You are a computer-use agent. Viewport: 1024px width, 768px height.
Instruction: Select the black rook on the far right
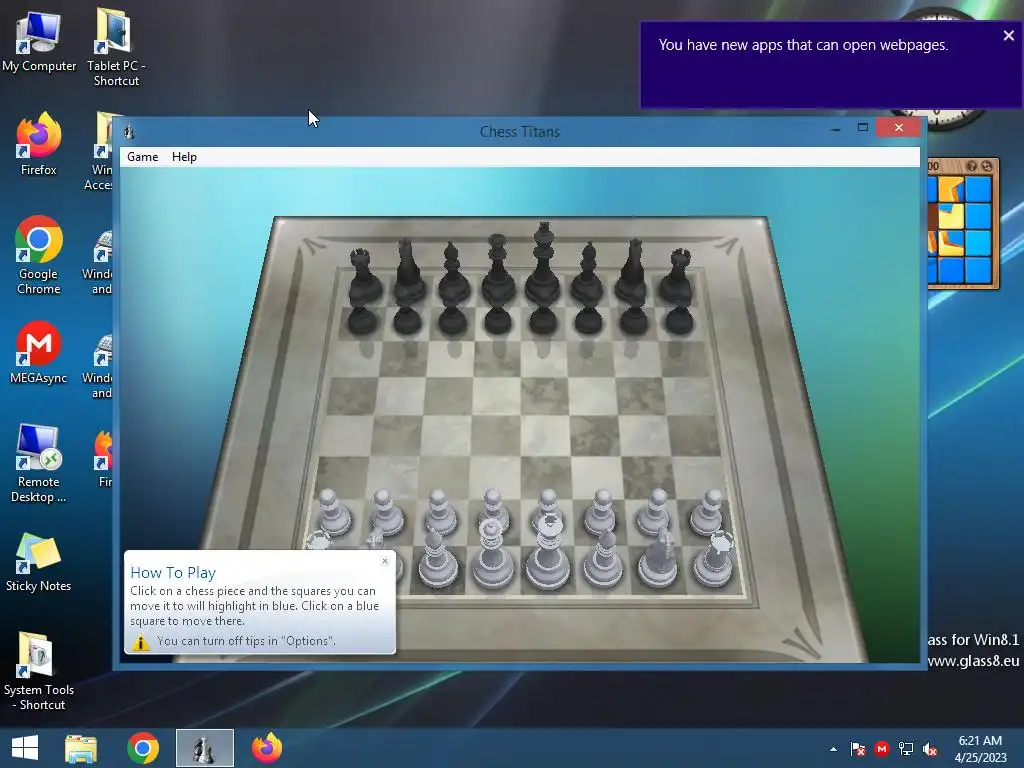click(677, 277)
